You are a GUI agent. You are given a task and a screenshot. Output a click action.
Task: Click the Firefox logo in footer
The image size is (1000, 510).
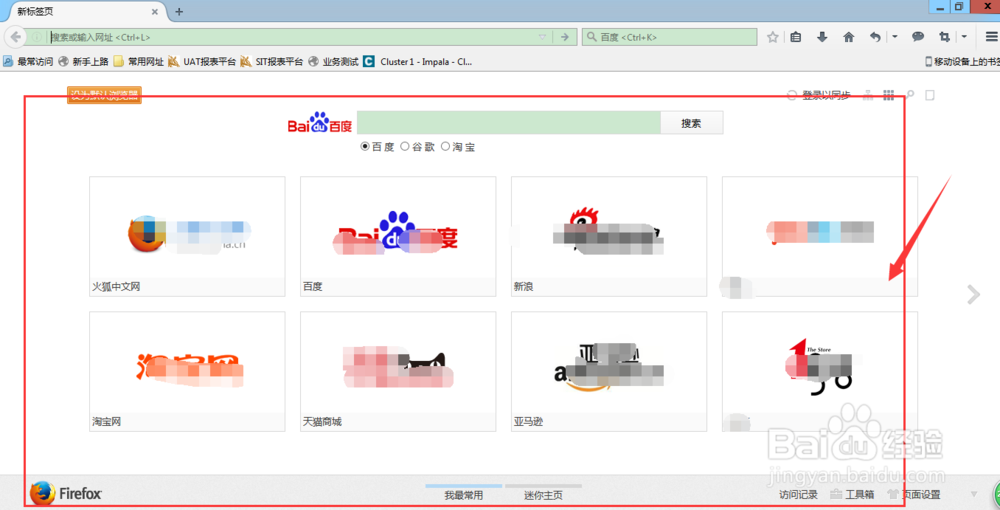pos(66,493)
